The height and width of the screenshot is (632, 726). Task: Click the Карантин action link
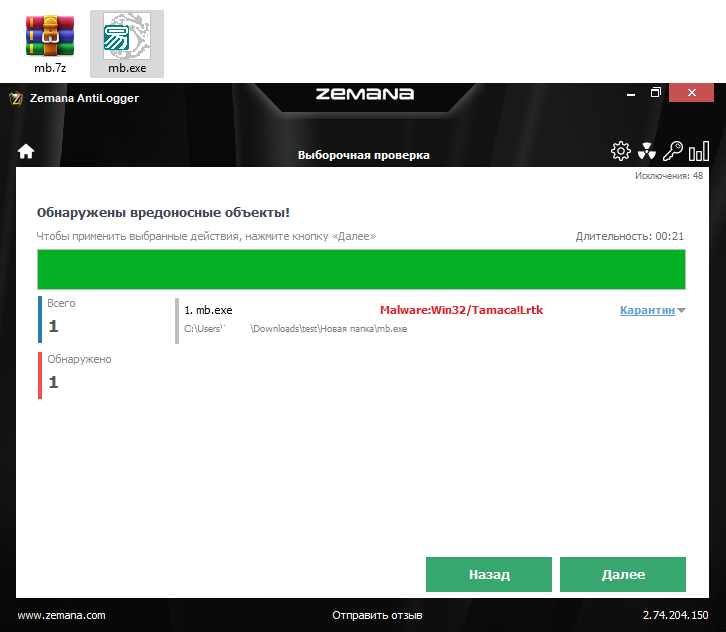647,310
